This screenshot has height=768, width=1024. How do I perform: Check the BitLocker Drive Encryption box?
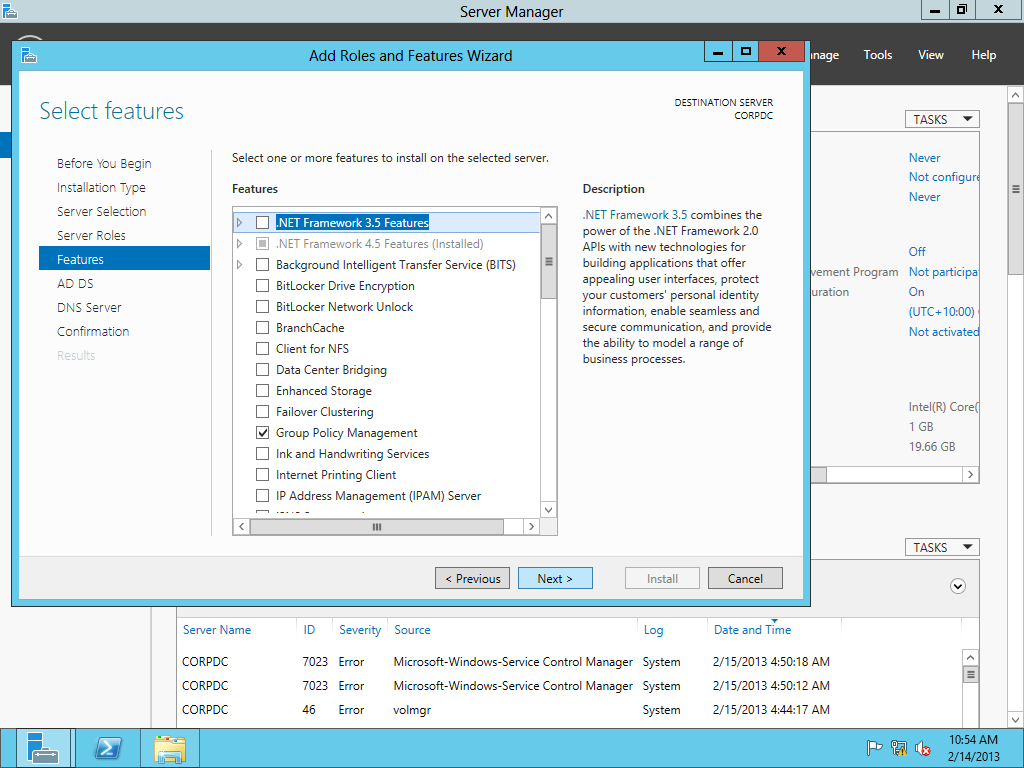[x=263, y=285]
